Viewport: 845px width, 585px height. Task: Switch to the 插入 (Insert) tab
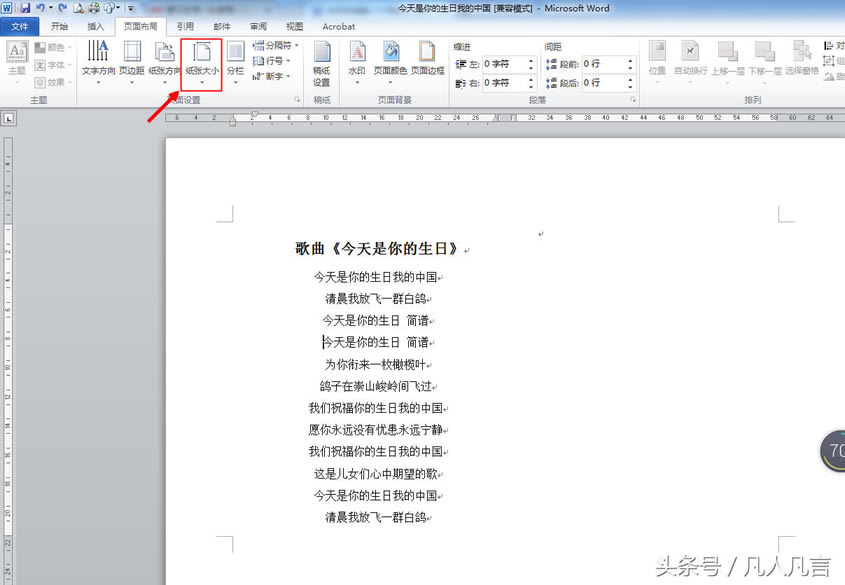(x=96, y=26)
